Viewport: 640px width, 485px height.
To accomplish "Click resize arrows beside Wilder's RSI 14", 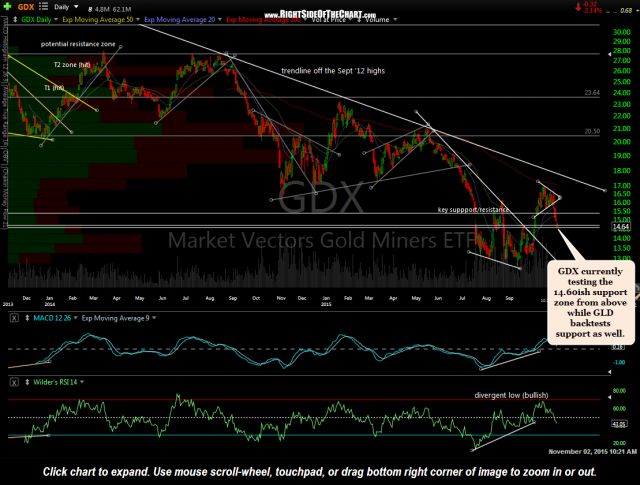I will pos(27,382).
